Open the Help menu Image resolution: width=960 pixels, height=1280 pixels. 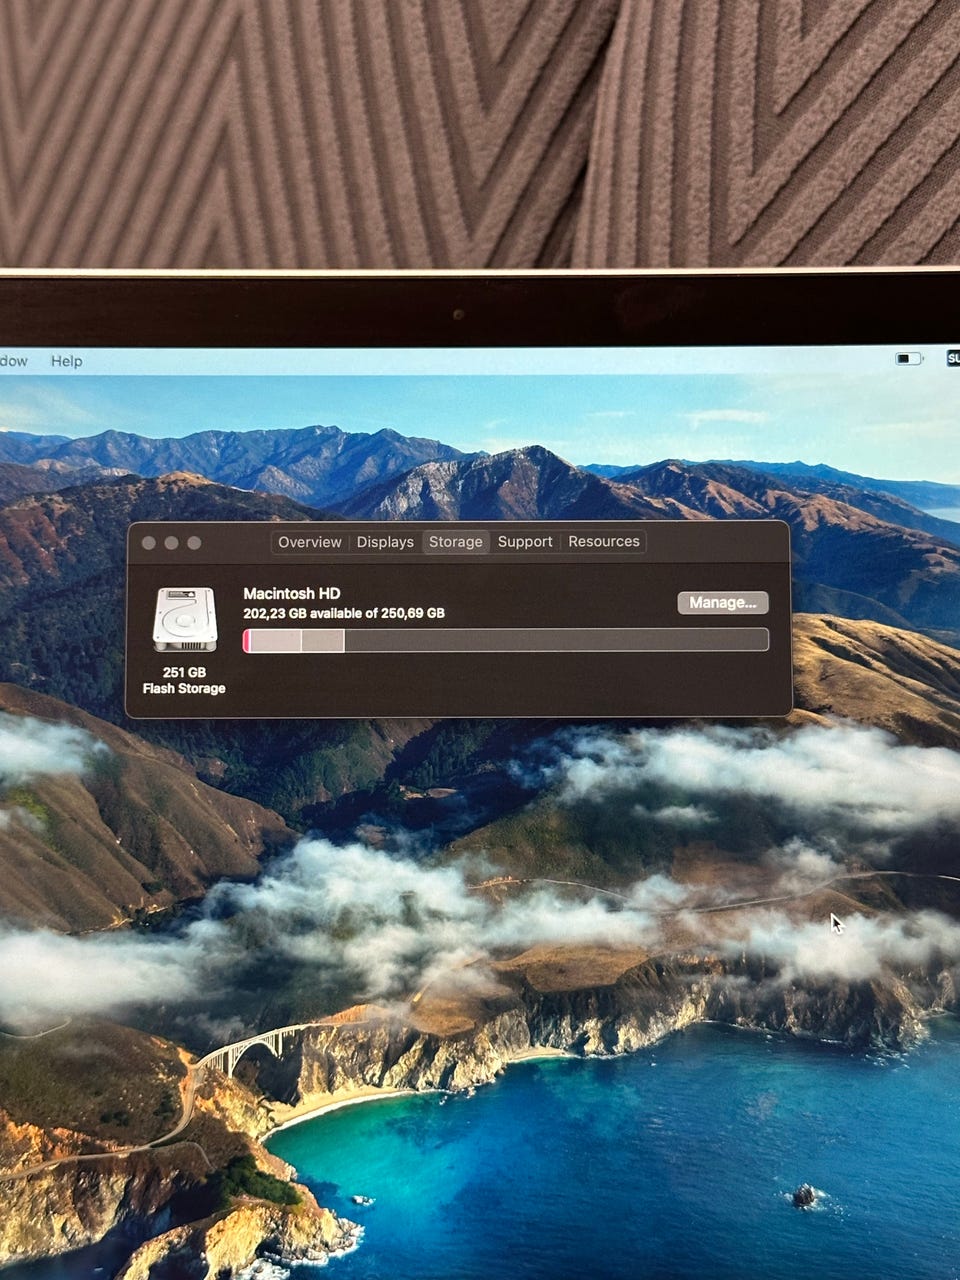tap(66, 361)
